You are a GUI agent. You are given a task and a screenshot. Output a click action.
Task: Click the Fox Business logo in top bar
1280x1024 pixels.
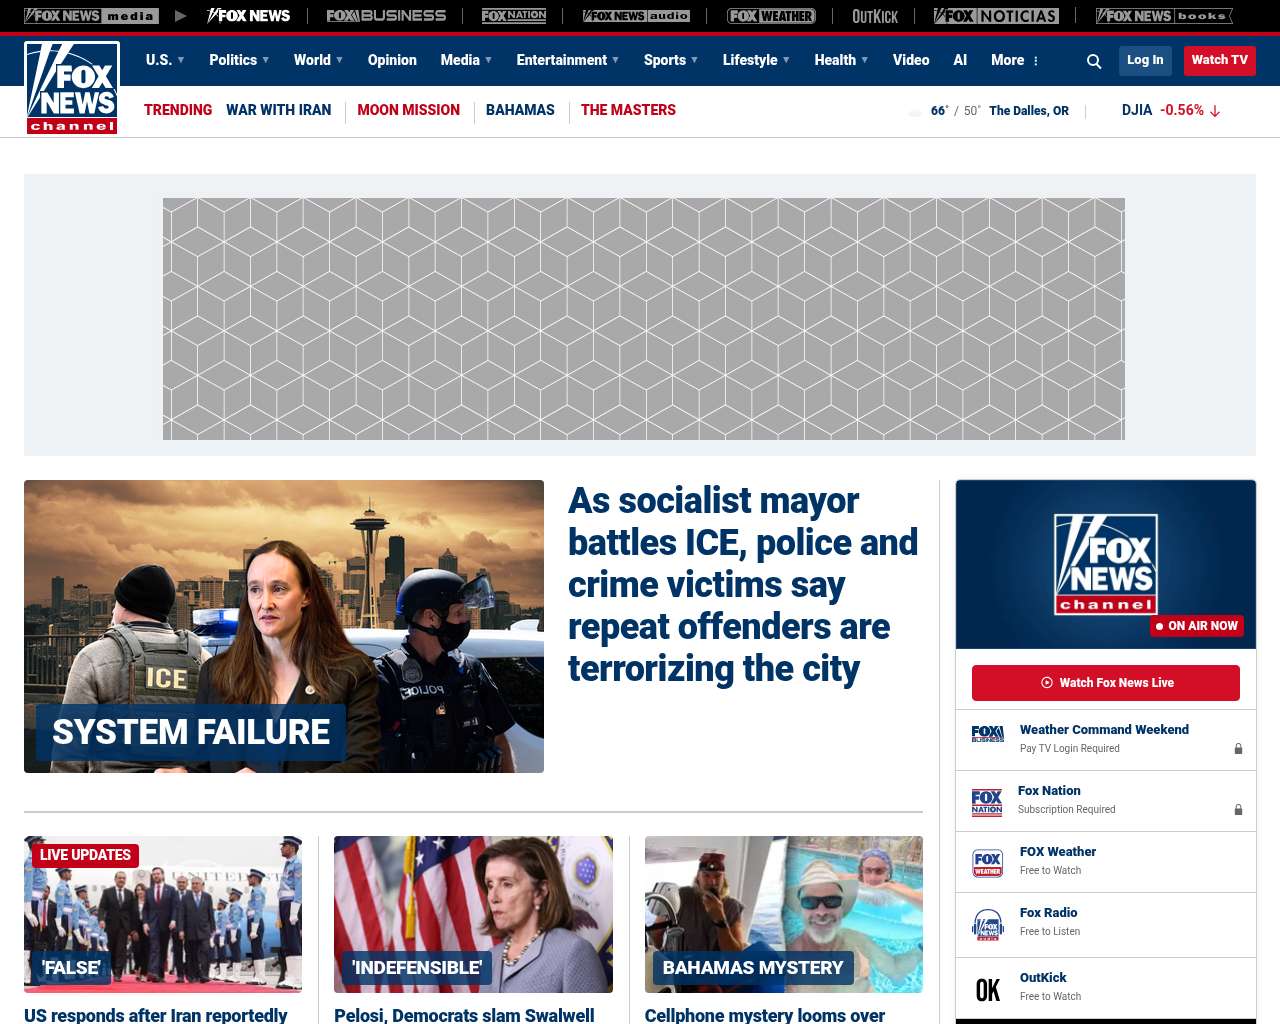coord(386,16)
